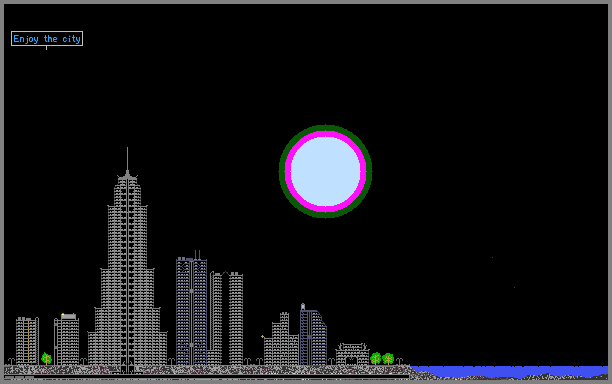
Task: Click the low gate-style building near the trees
Action: 352,354
